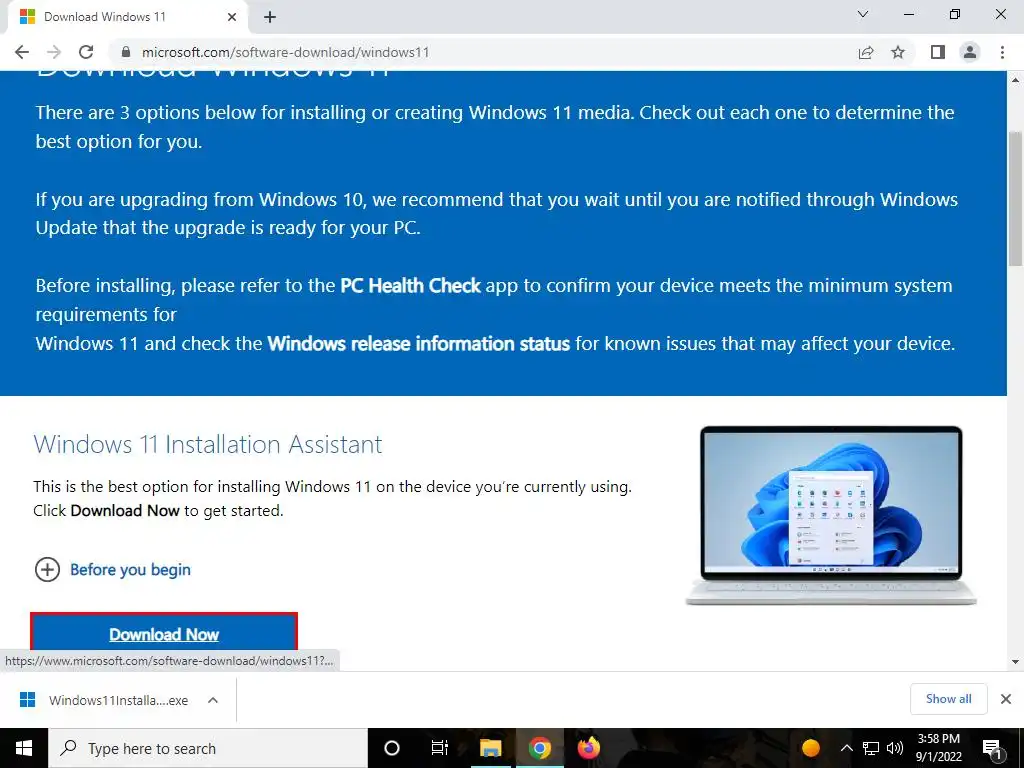The image size is (1024, 768).
Task: Open Windows release information status link
Action: coord(419,344)
